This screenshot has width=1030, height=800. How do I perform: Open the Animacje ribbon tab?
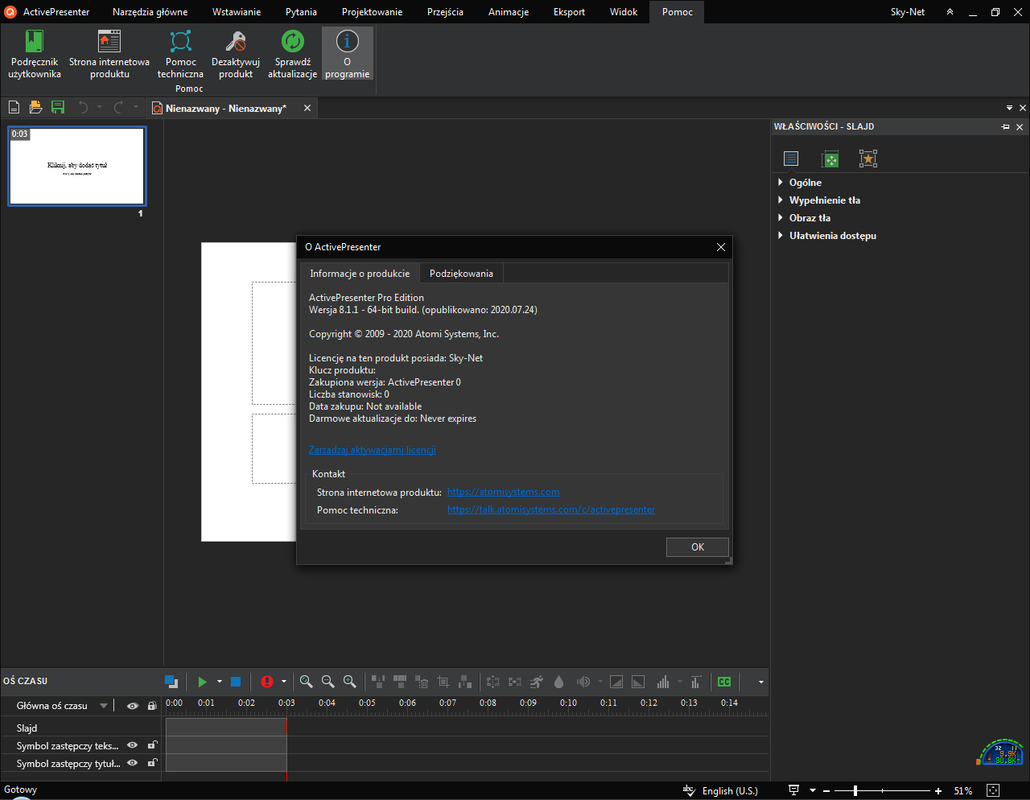(x=508, y=12)
